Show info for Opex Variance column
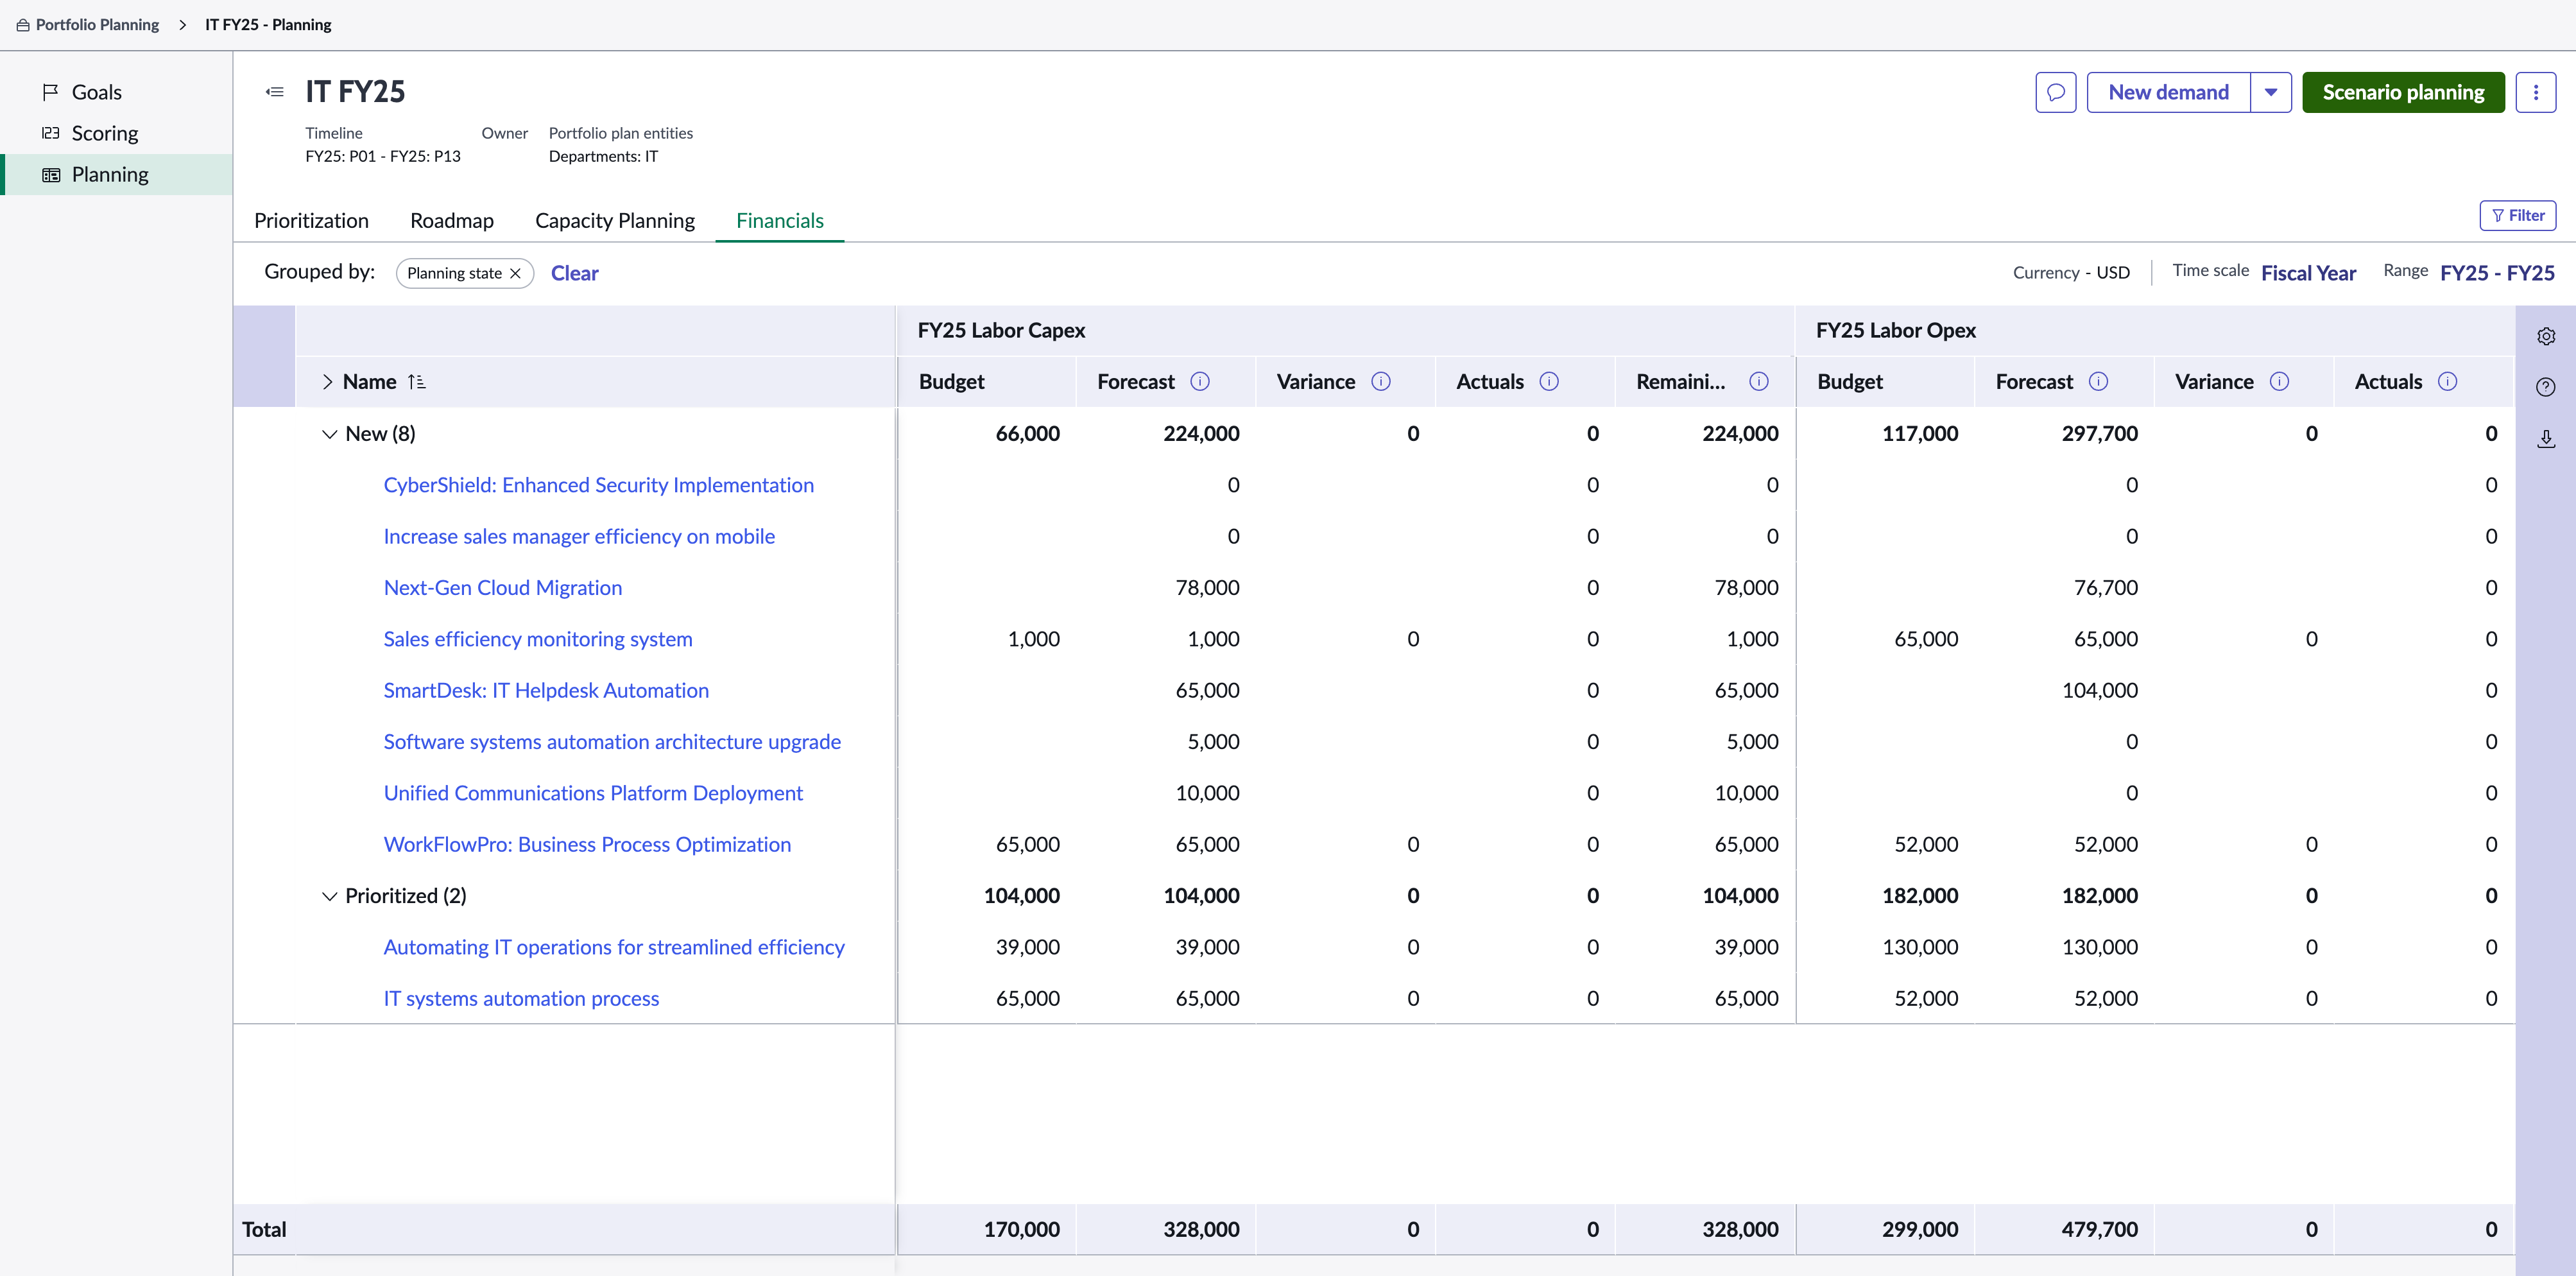The height and width of the screenshot is (1276, 2576). [x=2279, y=382]
